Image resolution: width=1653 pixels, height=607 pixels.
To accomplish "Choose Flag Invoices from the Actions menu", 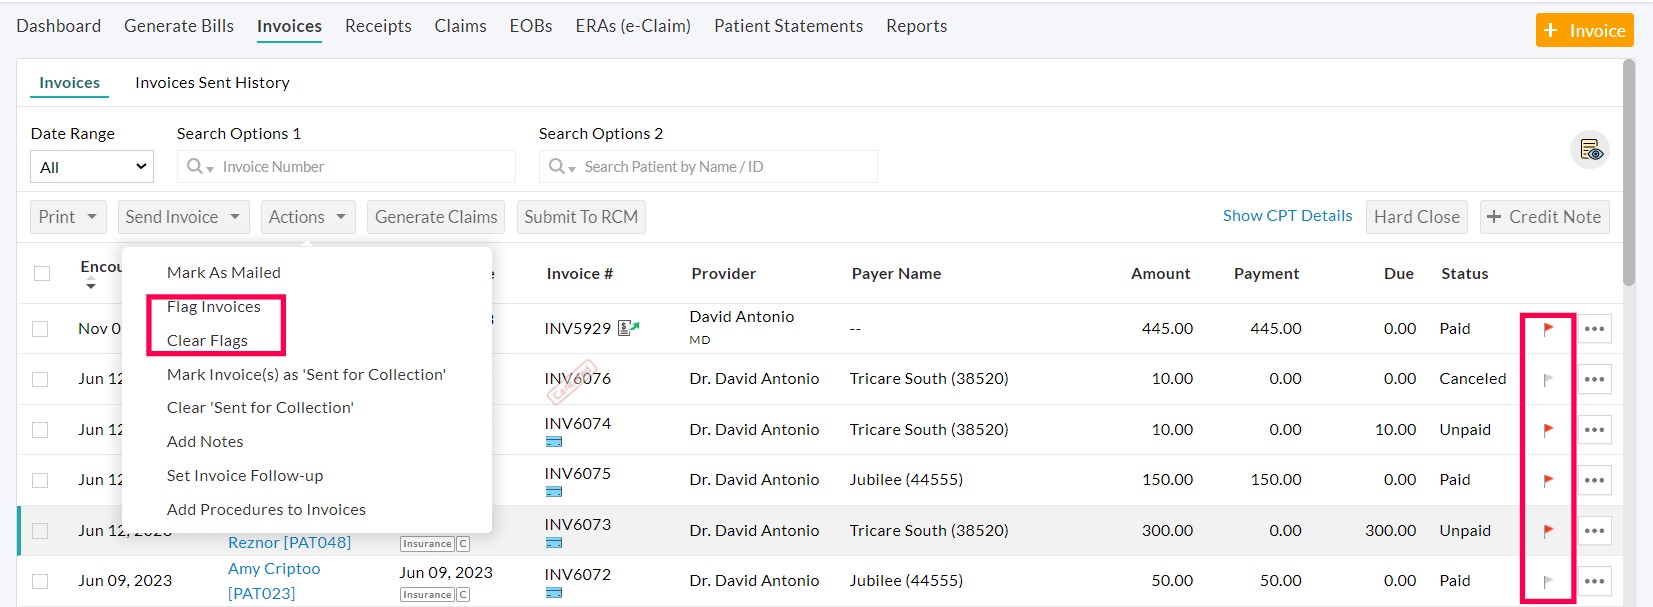I will click(214, 307).
